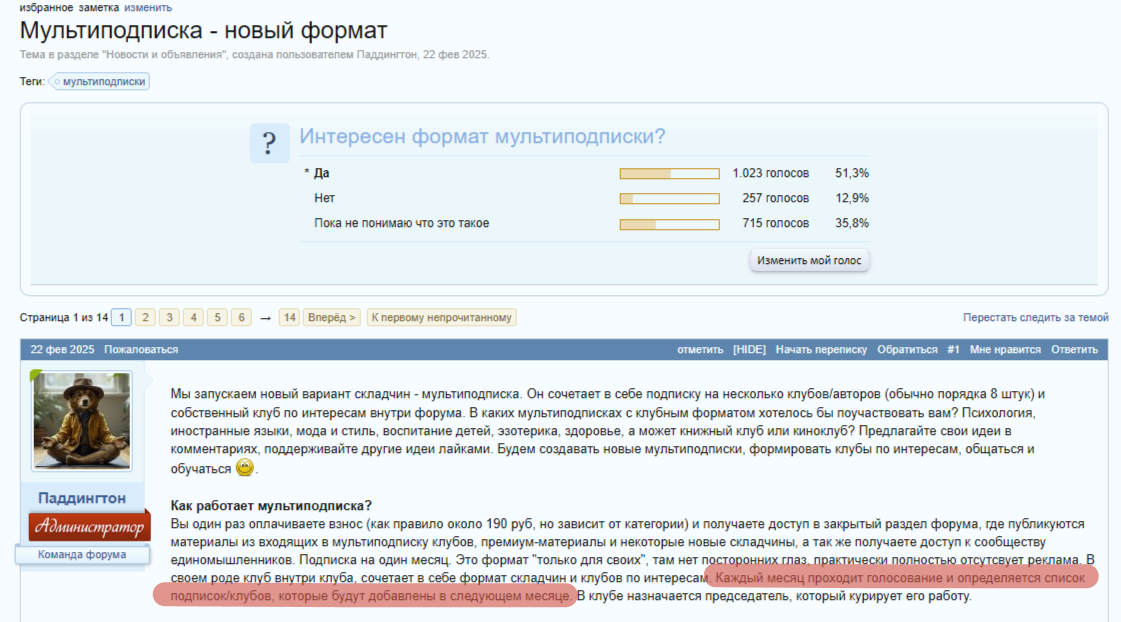Go to page 3 of the thread
The image size is (1121, 622).
click(x=169, y=317)
